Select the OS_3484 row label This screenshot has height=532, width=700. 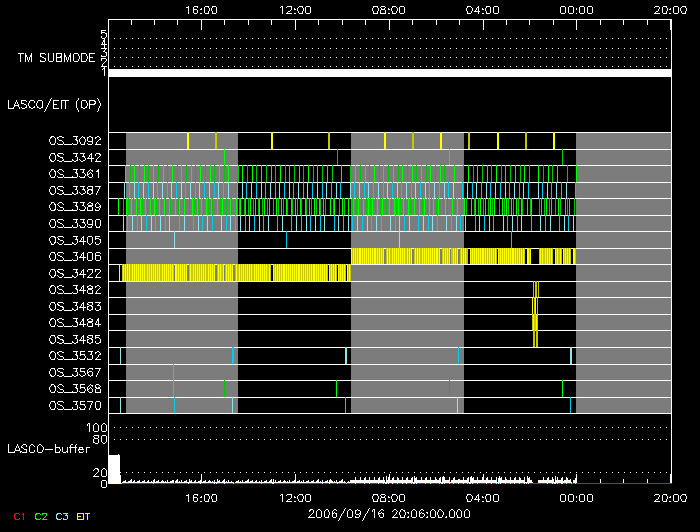point(74,323)
